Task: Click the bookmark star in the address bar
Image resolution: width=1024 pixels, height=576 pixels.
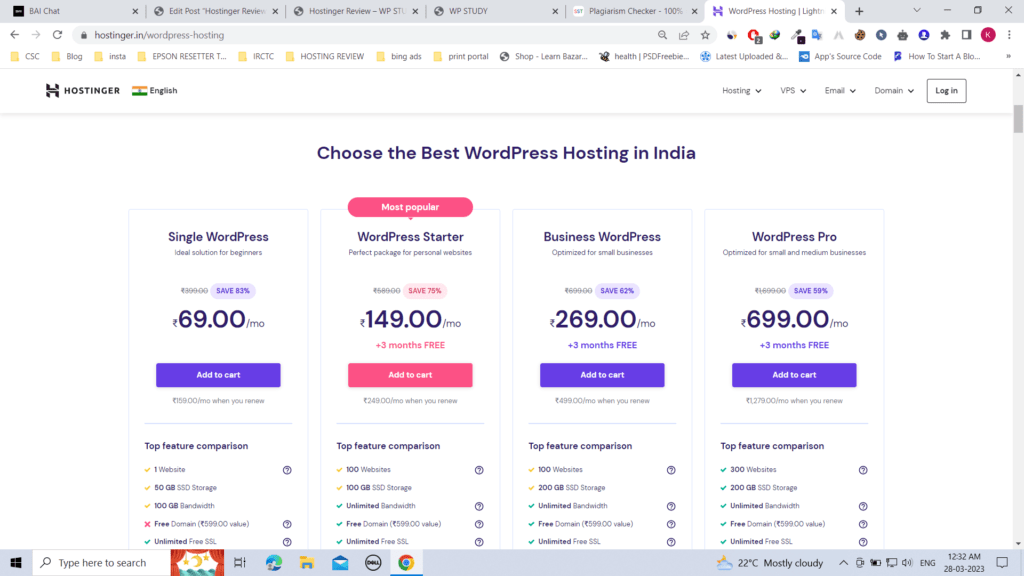Action: [x=705, y=33]
